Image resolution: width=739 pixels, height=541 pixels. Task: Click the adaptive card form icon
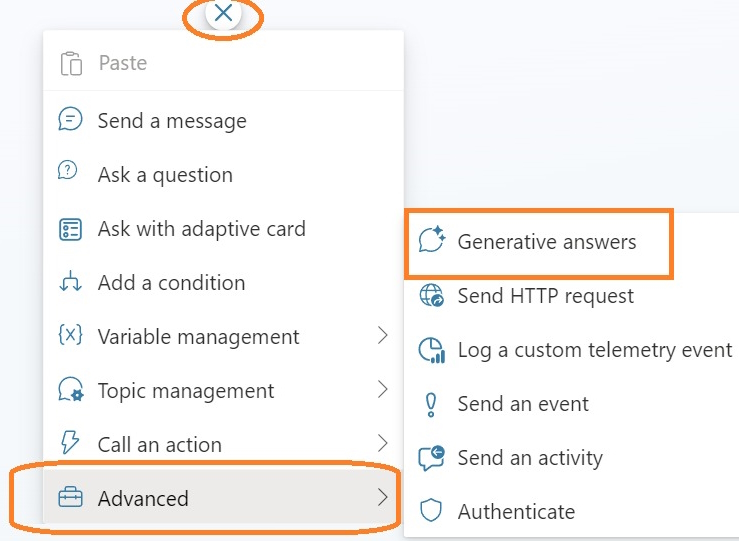70,229
